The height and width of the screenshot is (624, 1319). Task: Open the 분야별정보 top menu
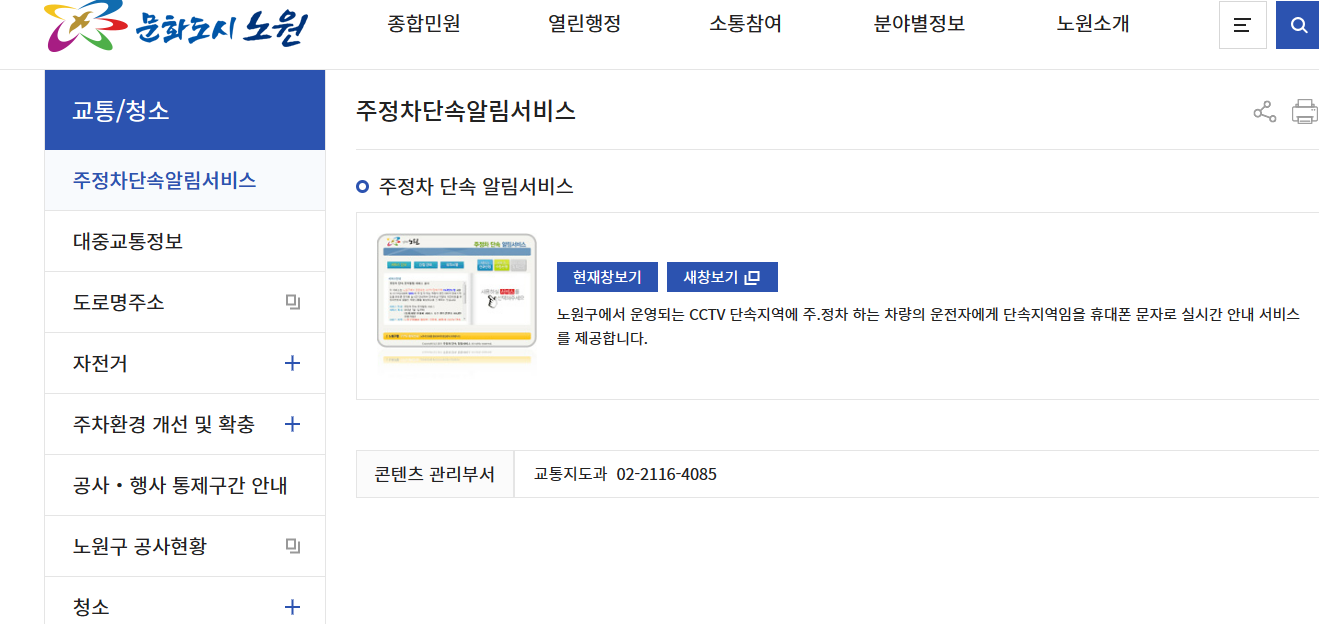[920, 25]
